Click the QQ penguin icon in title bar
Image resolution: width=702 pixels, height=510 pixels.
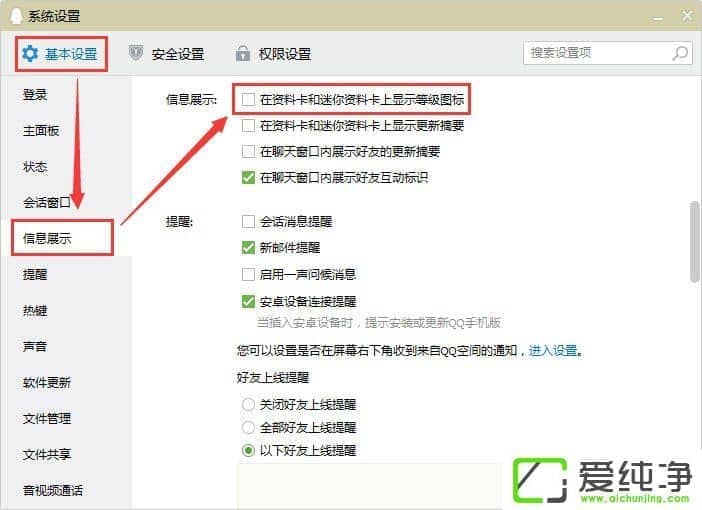point(16,16)
